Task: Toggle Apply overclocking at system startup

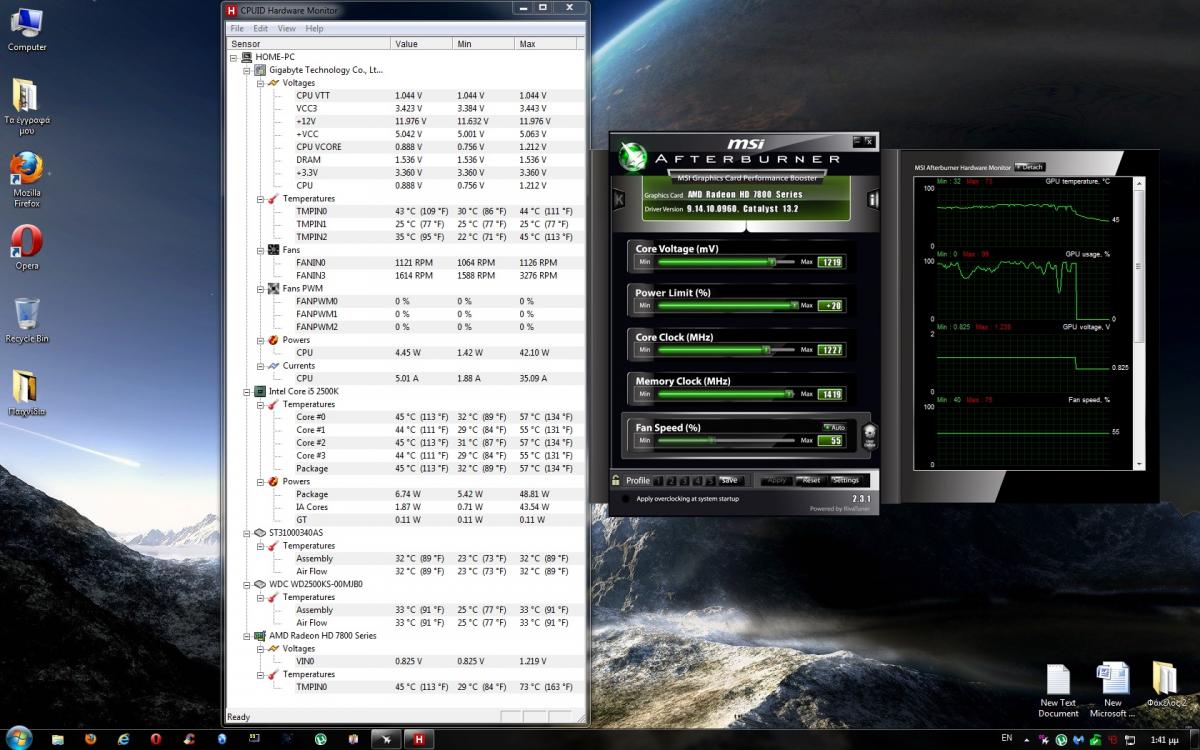Action: point(626,498)
